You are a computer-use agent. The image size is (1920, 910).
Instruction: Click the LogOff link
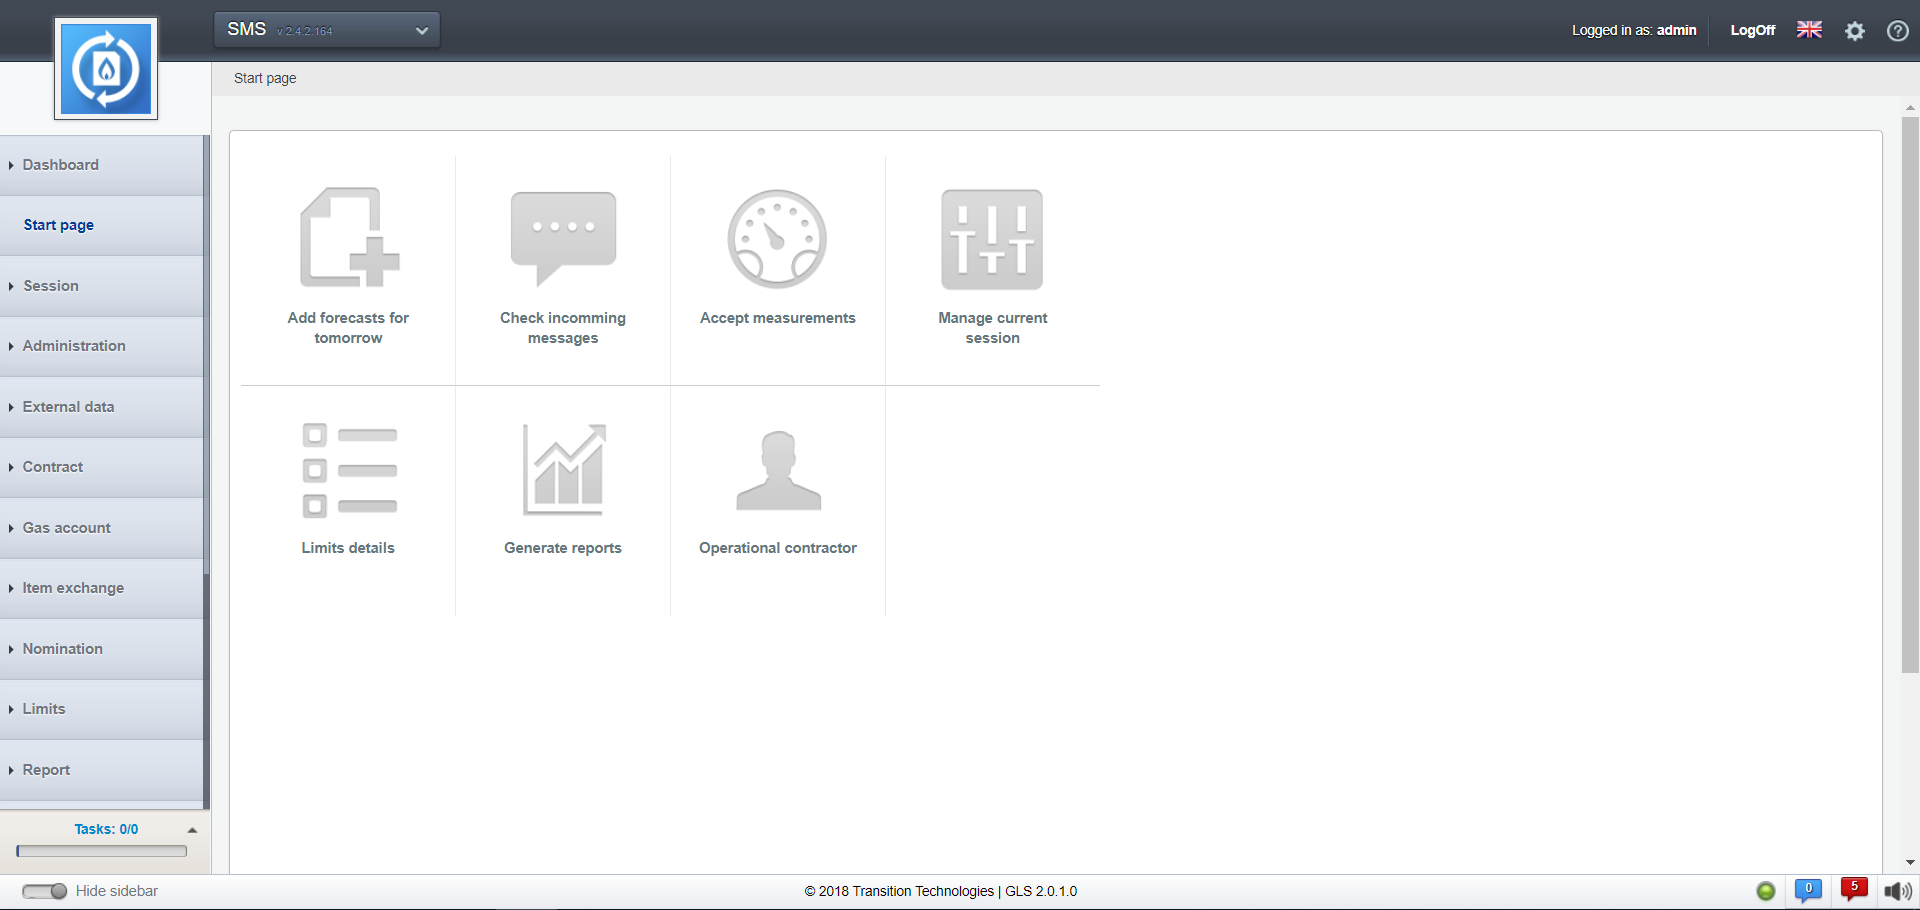pos(1752,30)
